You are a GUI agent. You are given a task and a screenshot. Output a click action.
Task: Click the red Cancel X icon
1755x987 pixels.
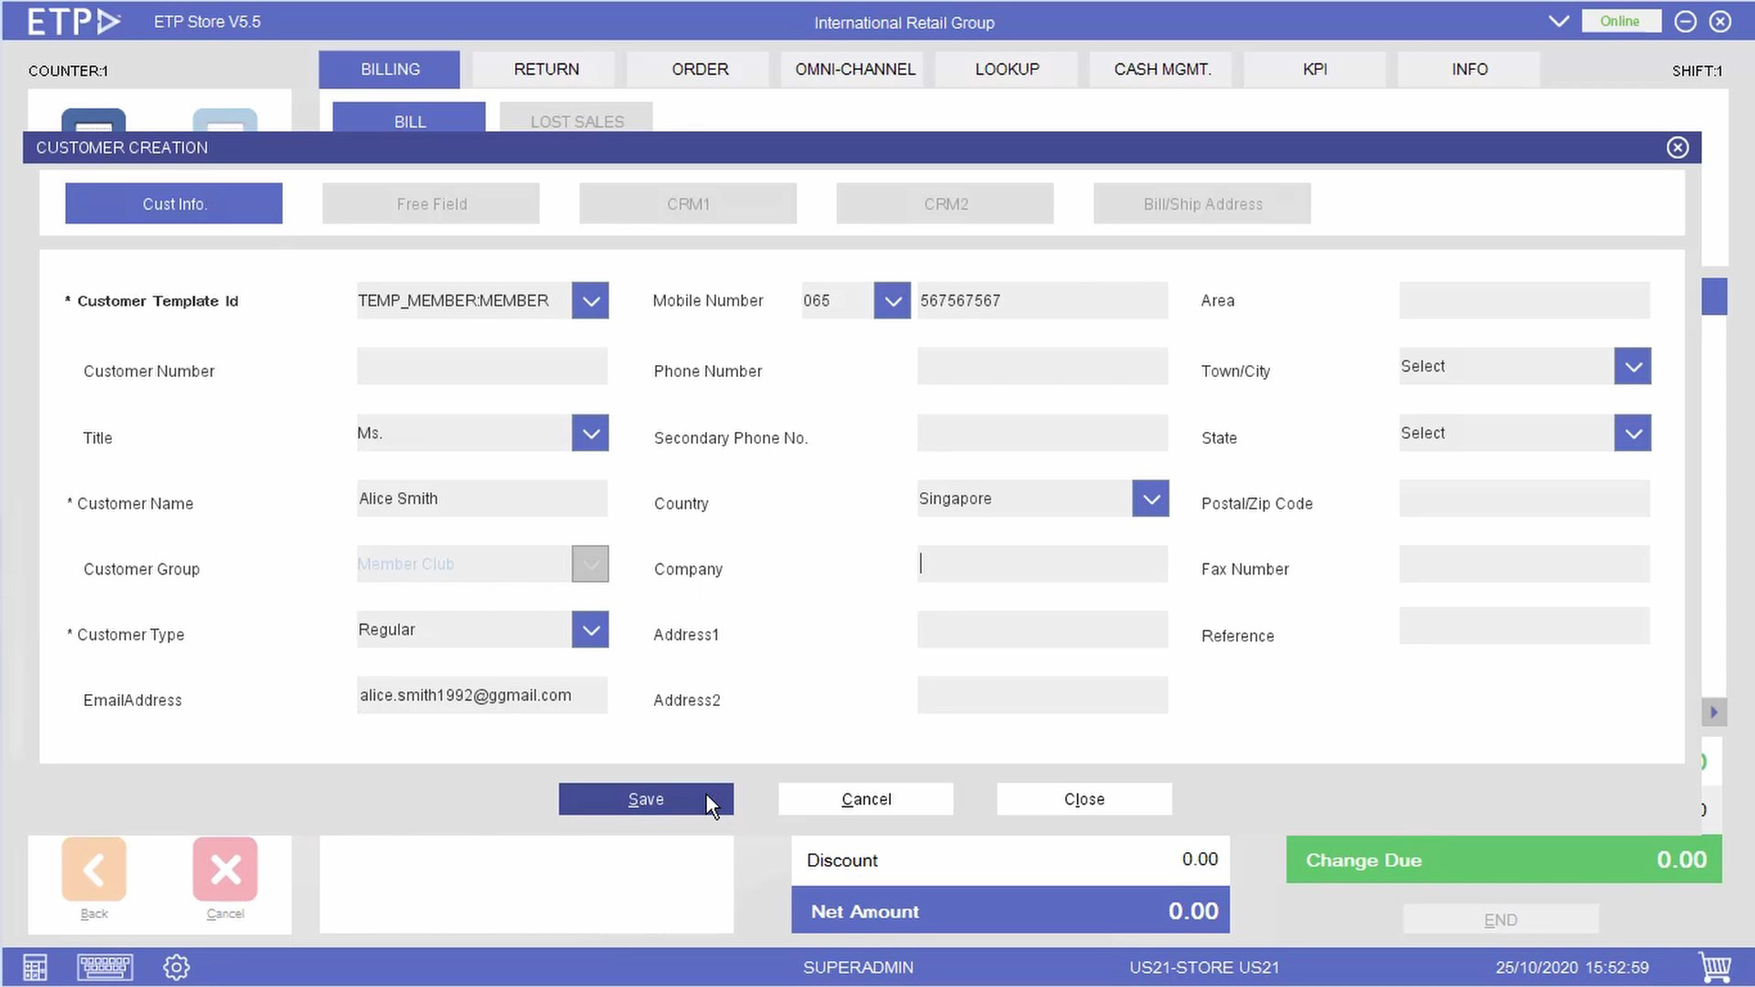[224, 869]
